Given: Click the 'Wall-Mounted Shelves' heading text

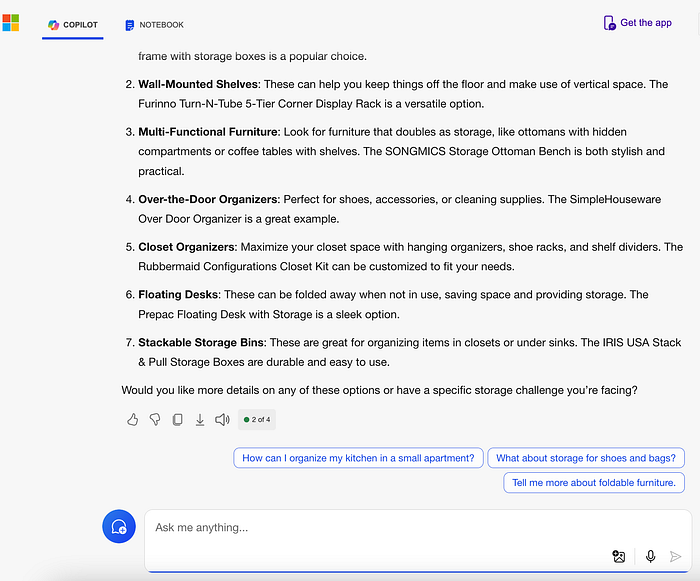Looking at the screenshot, I should [198, 84].
